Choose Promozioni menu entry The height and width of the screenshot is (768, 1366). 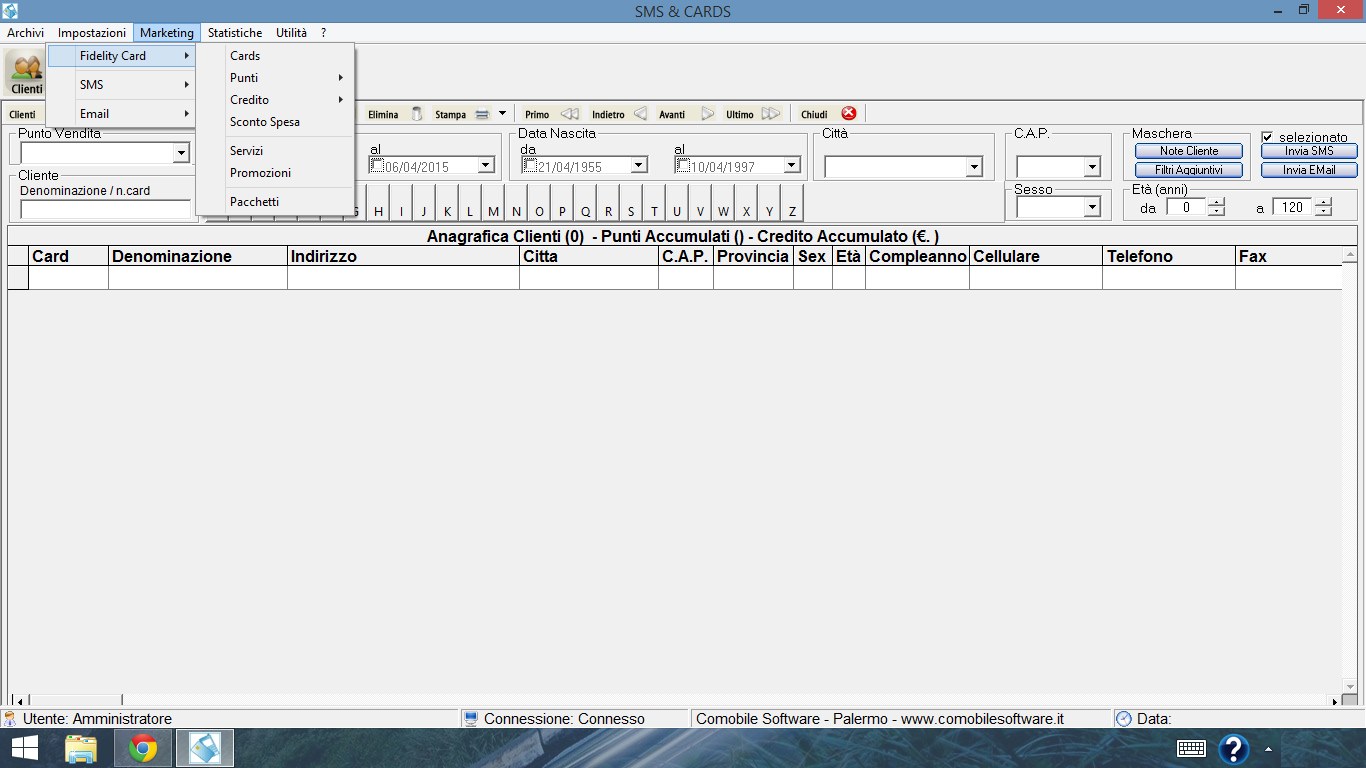(275, 173)
